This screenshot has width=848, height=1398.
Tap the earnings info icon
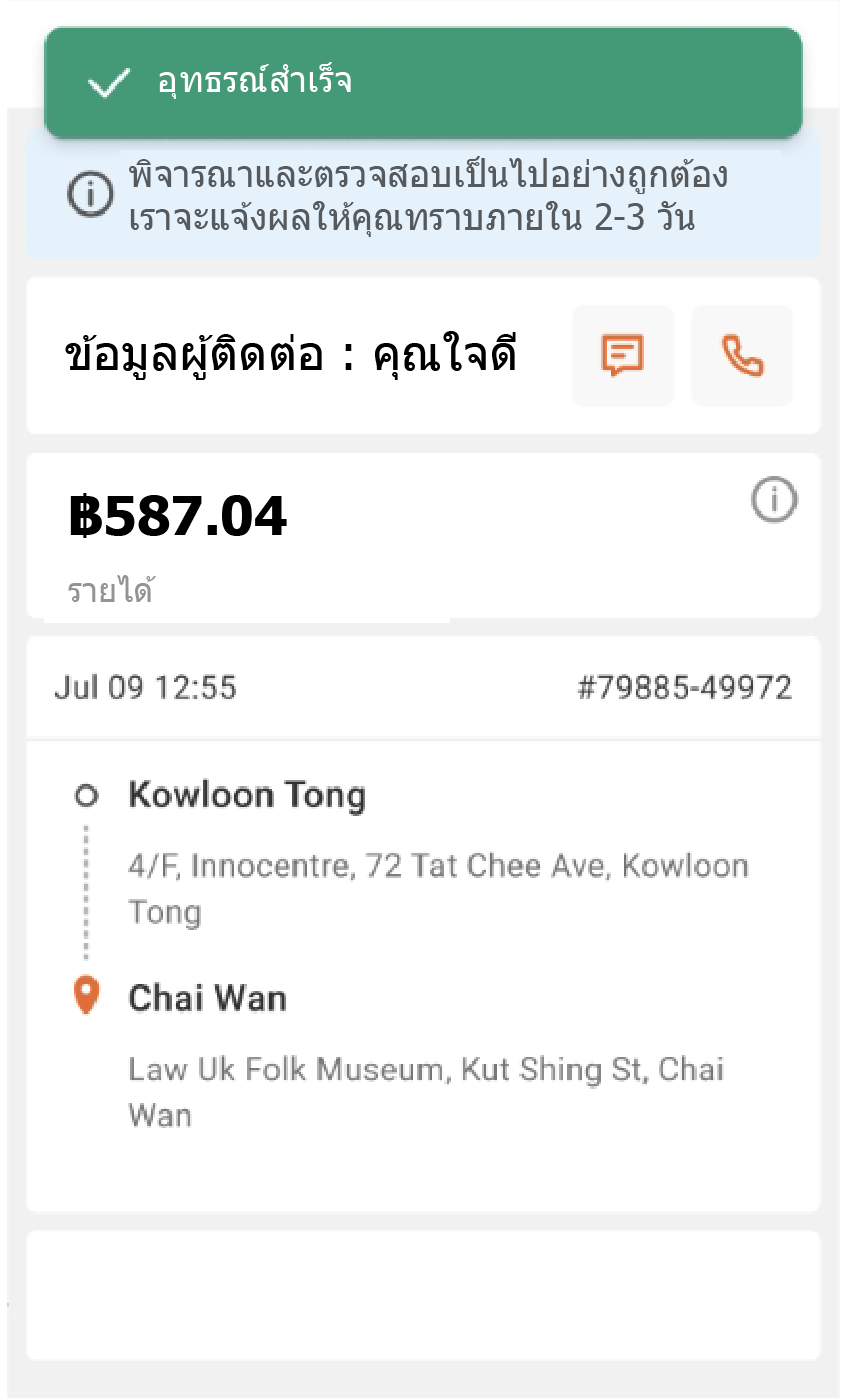774,500
